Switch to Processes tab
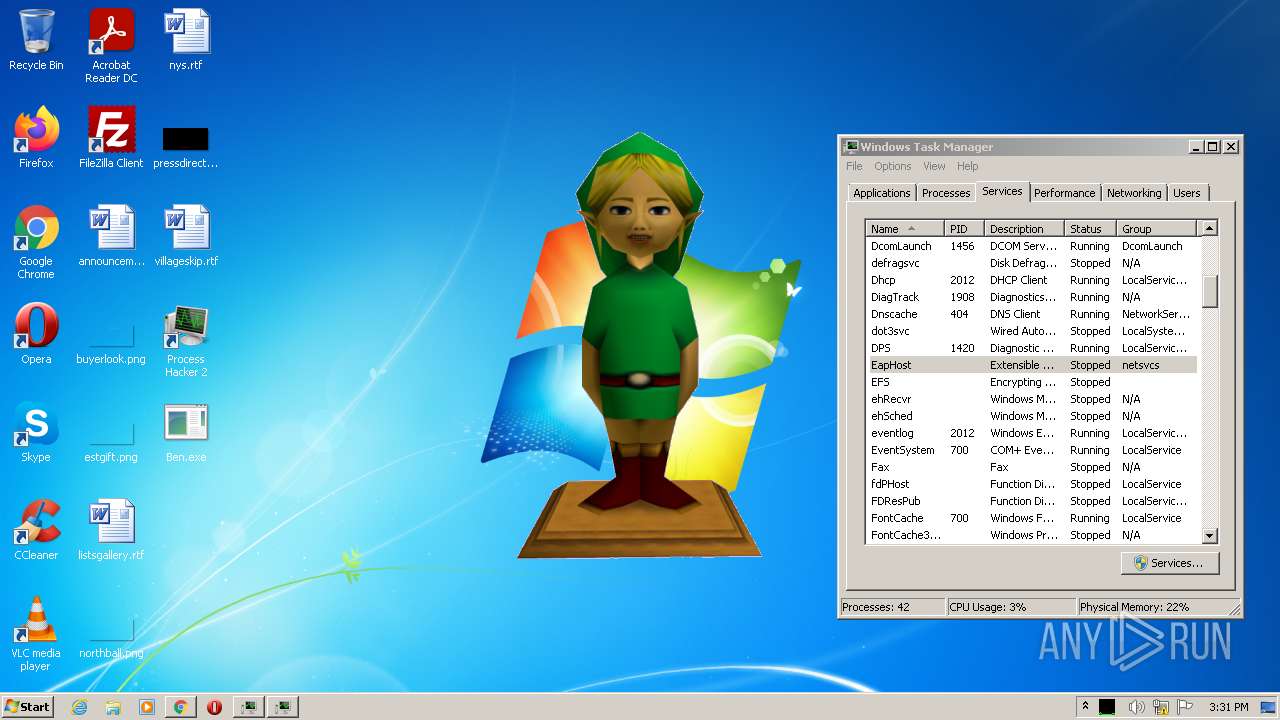 click(x=946, y=193)
